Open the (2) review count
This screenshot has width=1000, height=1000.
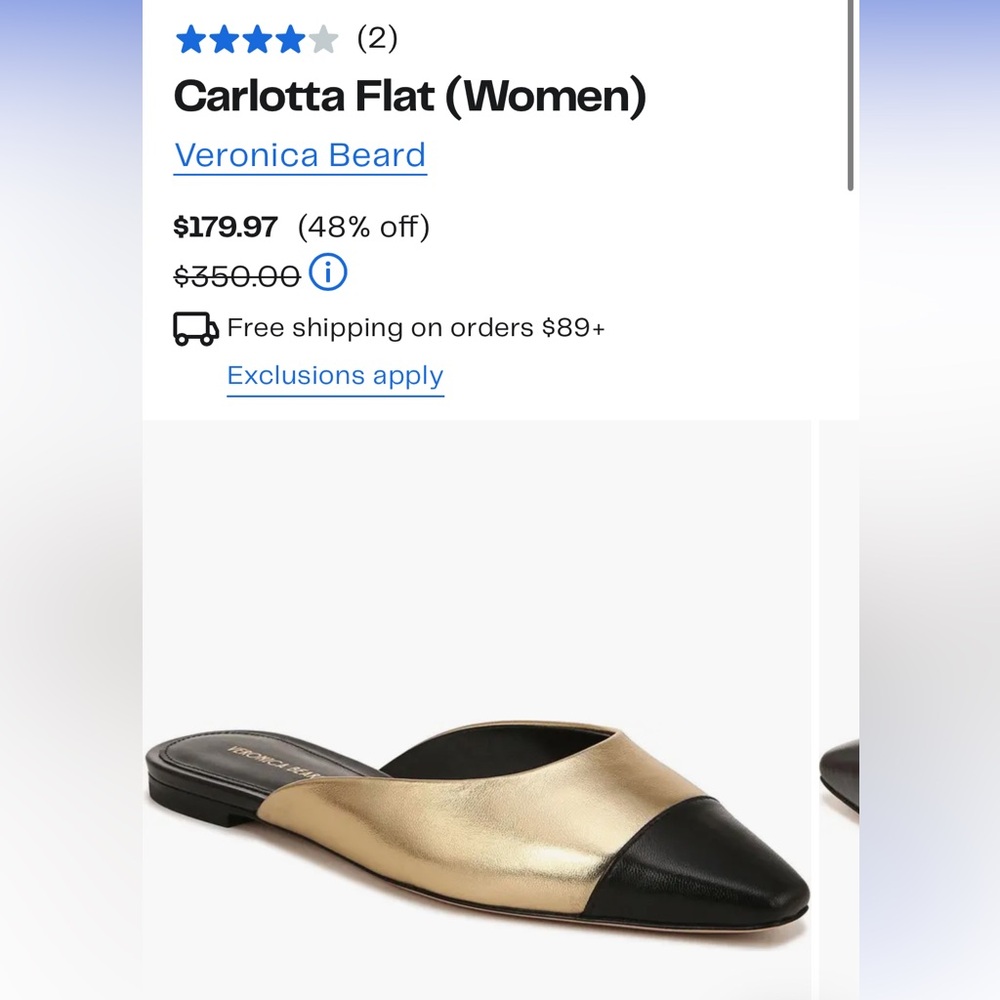pos(376,38)
